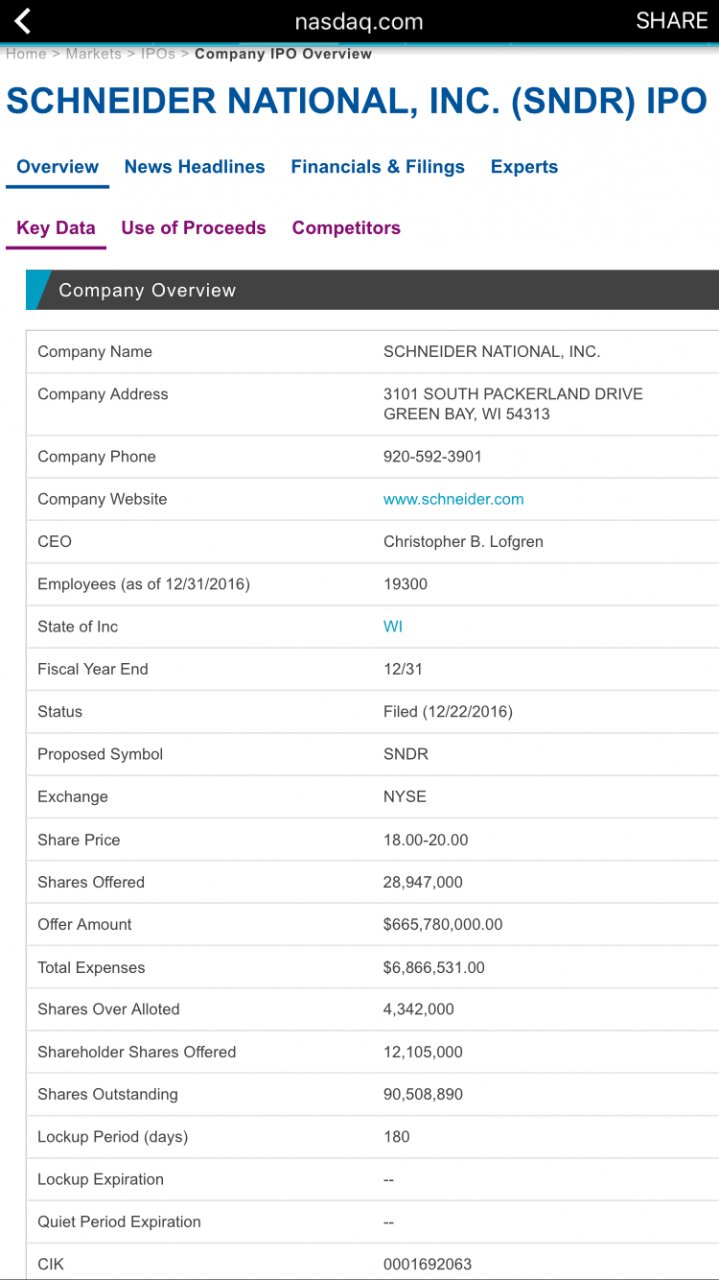This screenshot has height=1280, width=719.
Task: Tap the status Filed (12/22/2016)
Action: (448, 712)
